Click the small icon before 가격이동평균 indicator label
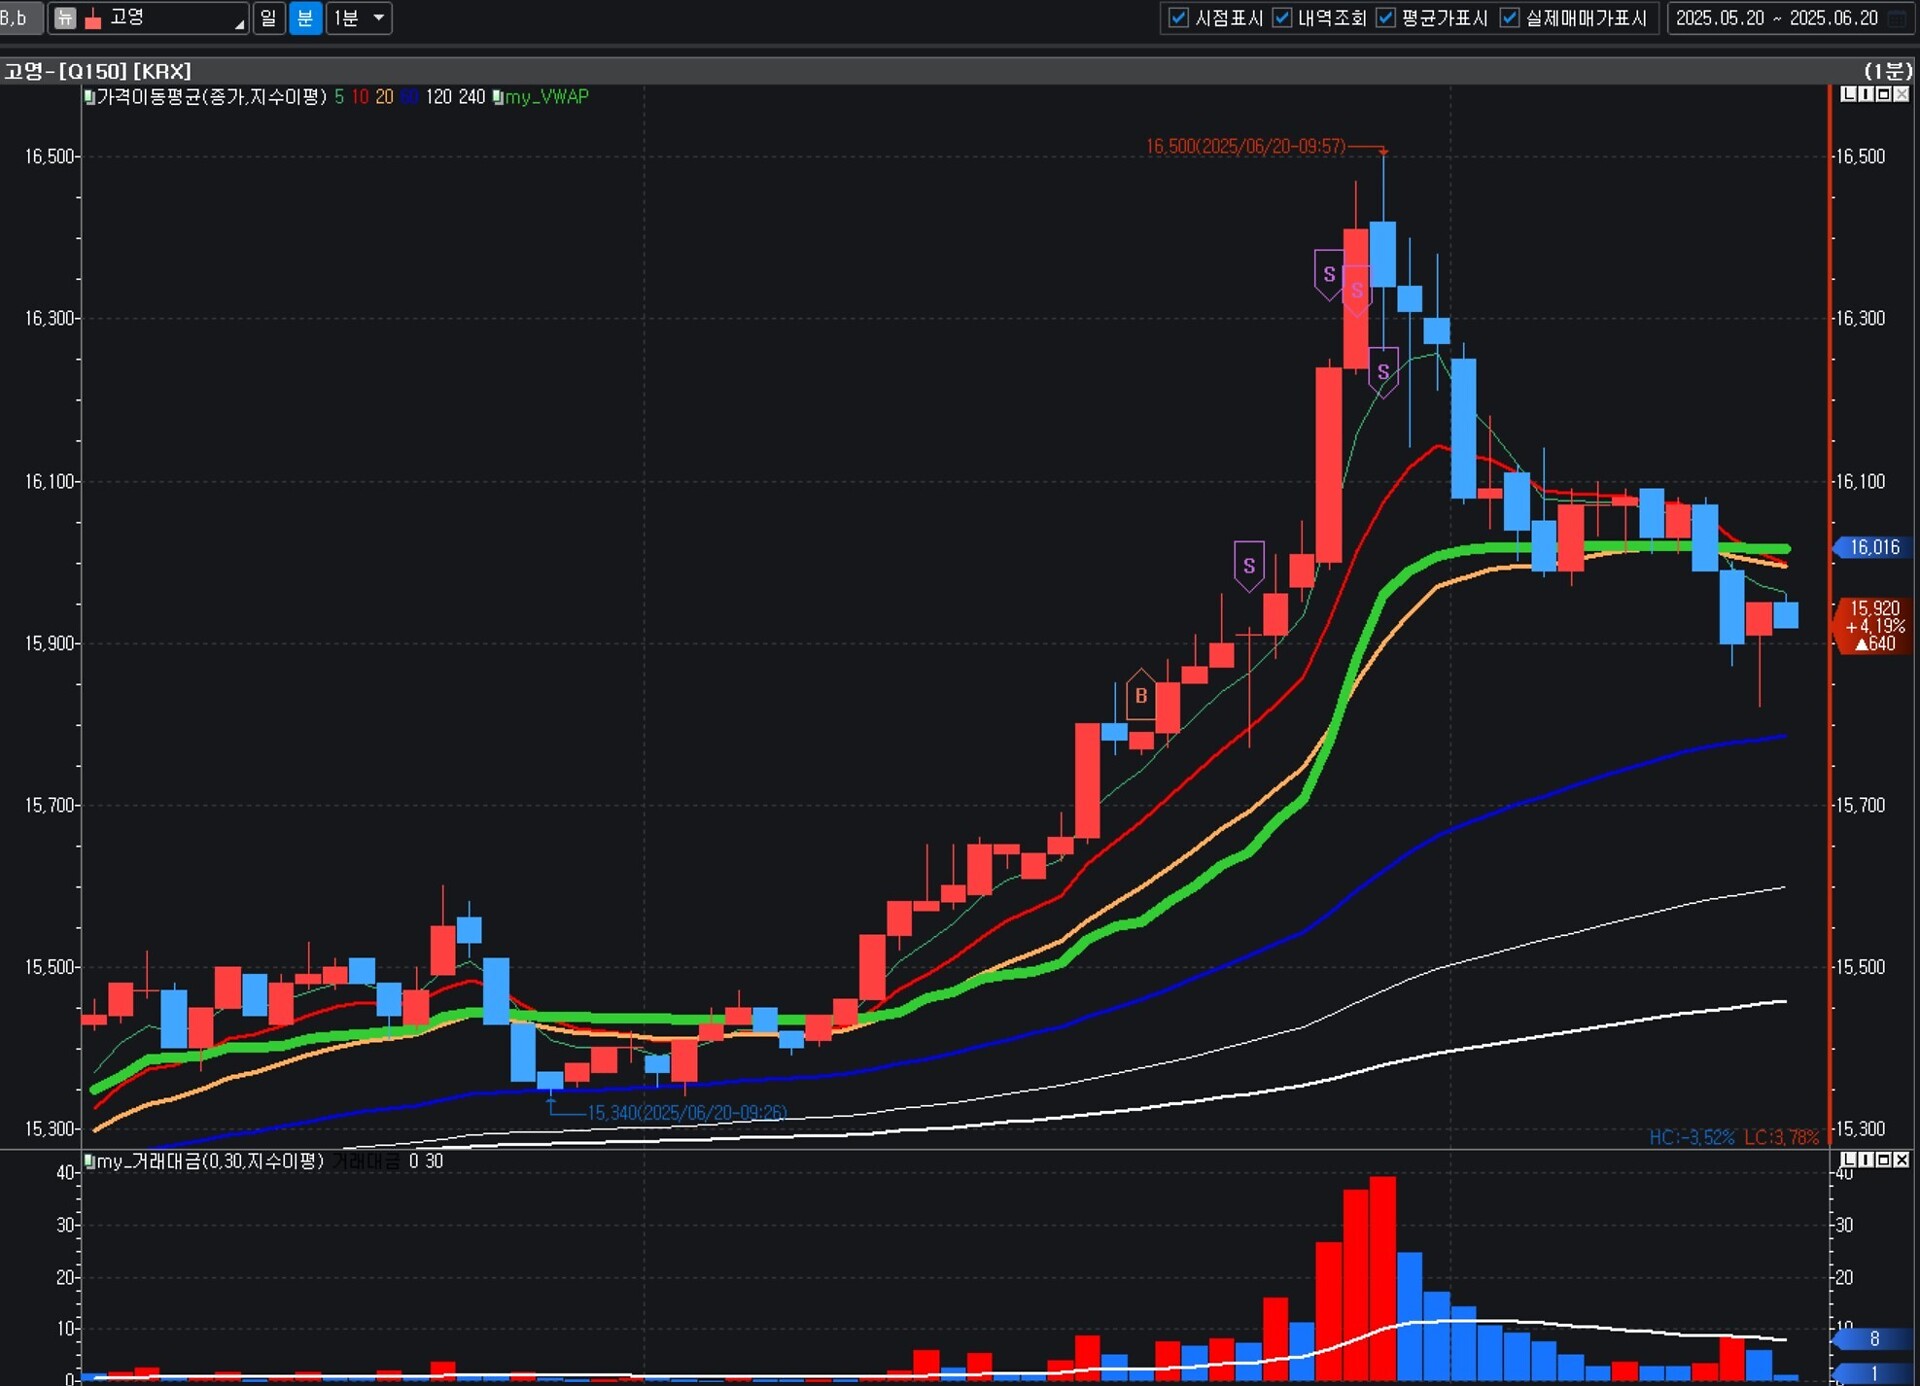The width and height of the screenshot is (1920, 1386). [89, 97]
